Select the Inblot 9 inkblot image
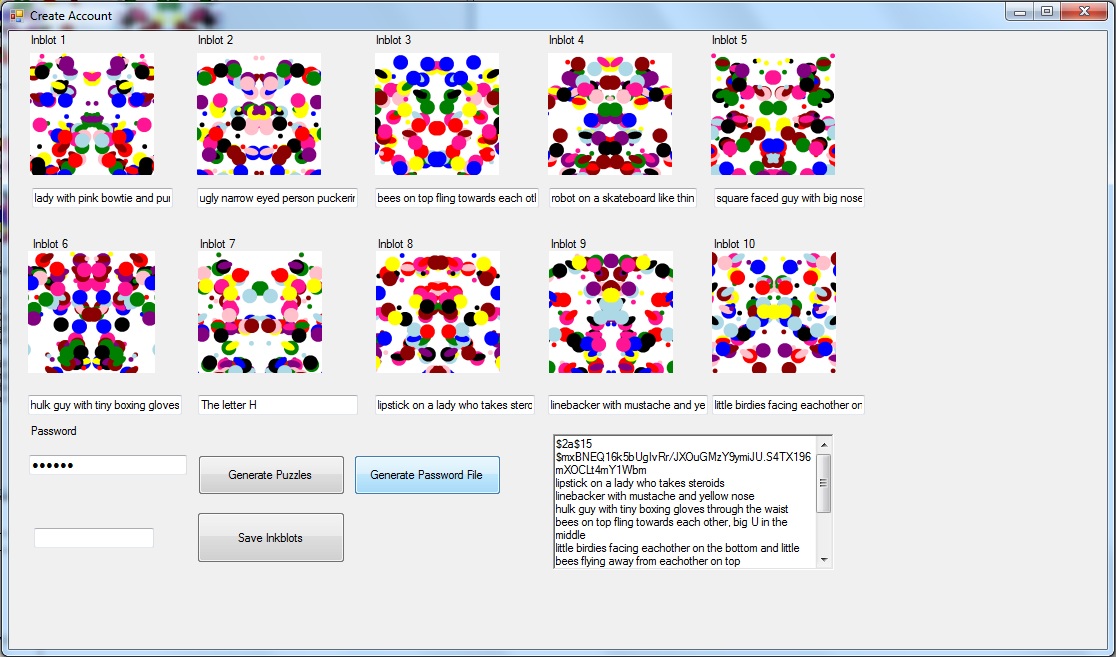 611,312
